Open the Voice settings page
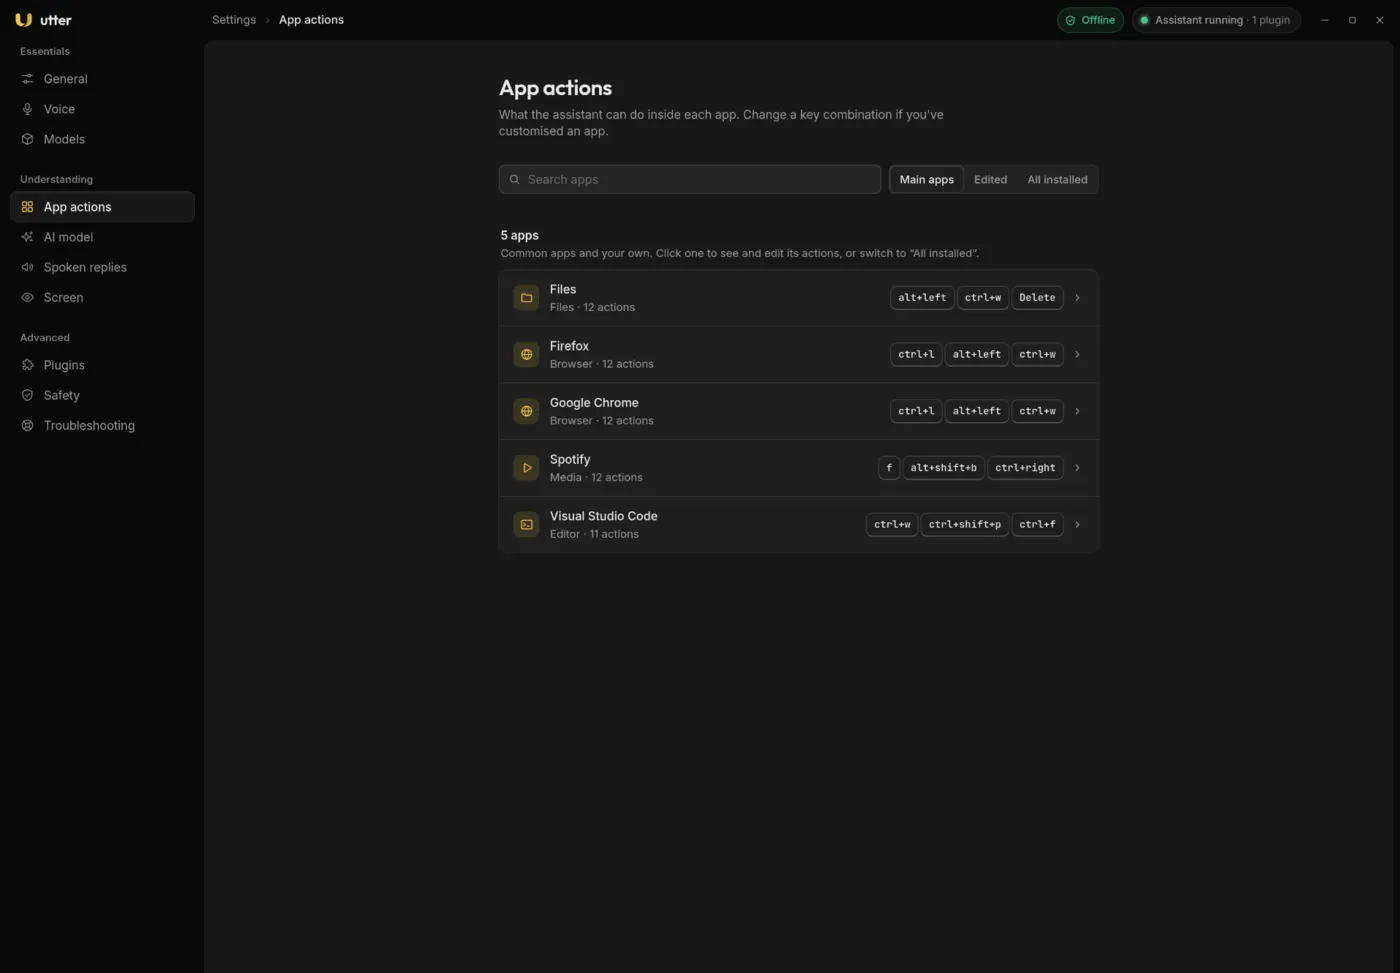This screenshot has width=1400, height=973. [102, 109]
